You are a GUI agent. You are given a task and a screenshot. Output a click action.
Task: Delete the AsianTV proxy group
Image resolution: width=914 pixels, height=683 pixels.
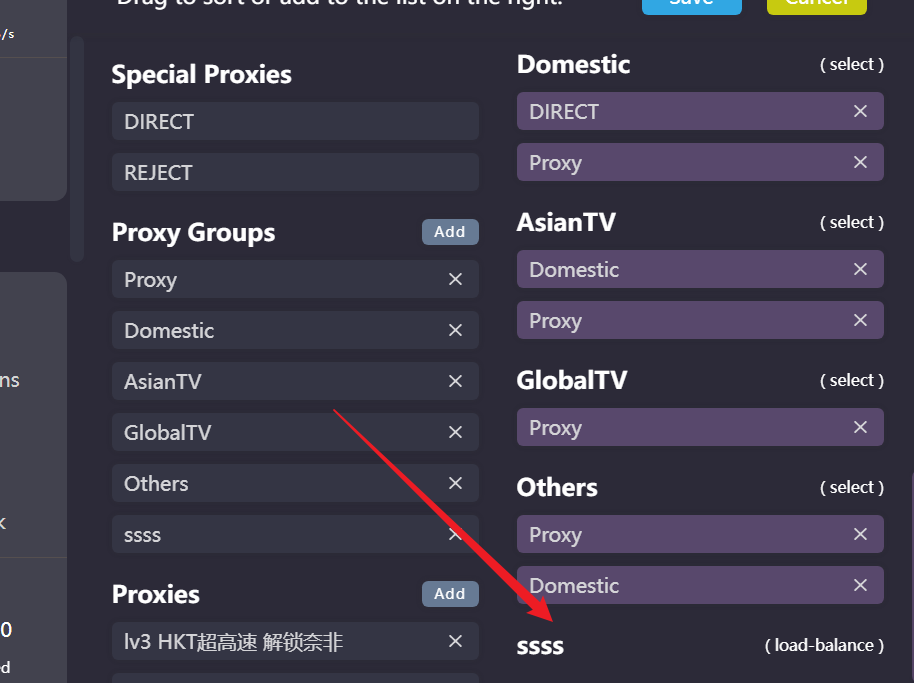(x=455, y=381)
